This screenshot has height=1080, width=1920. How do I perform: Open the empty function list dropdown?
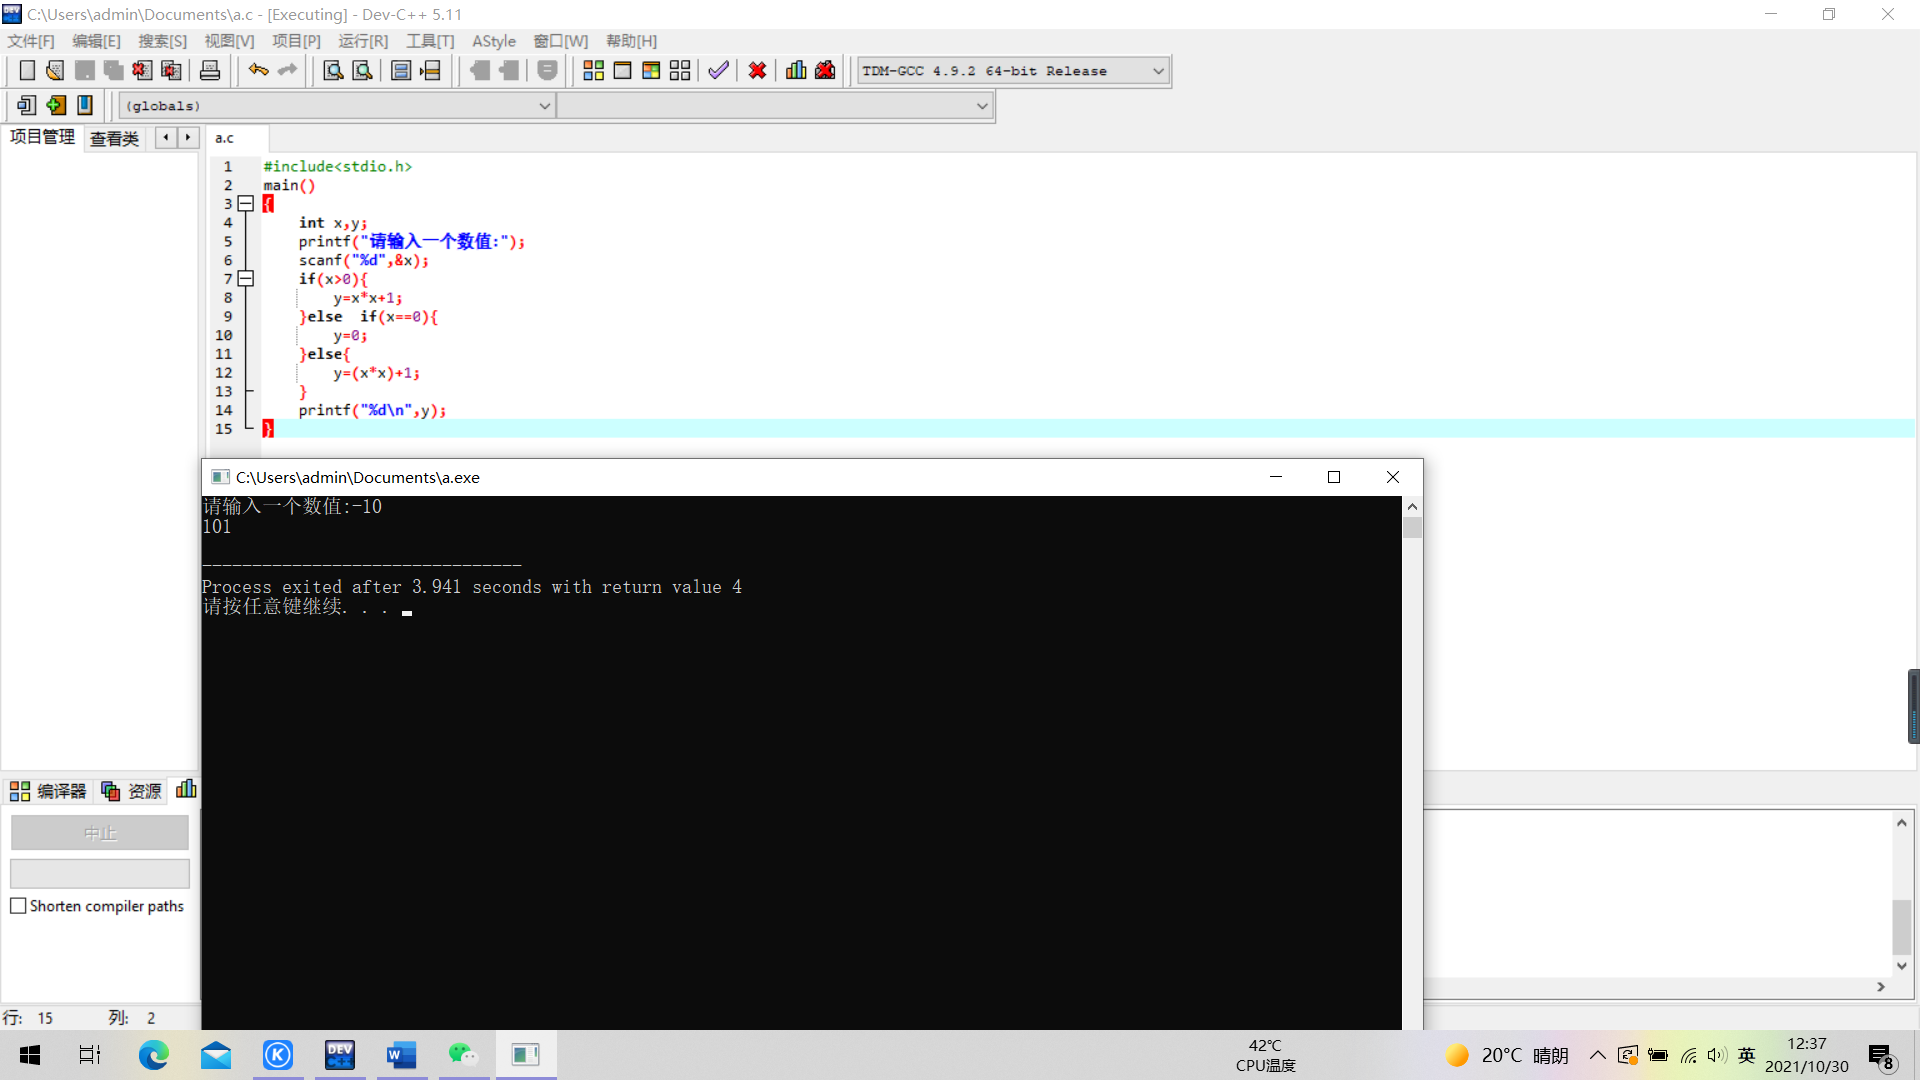point(982,106)
